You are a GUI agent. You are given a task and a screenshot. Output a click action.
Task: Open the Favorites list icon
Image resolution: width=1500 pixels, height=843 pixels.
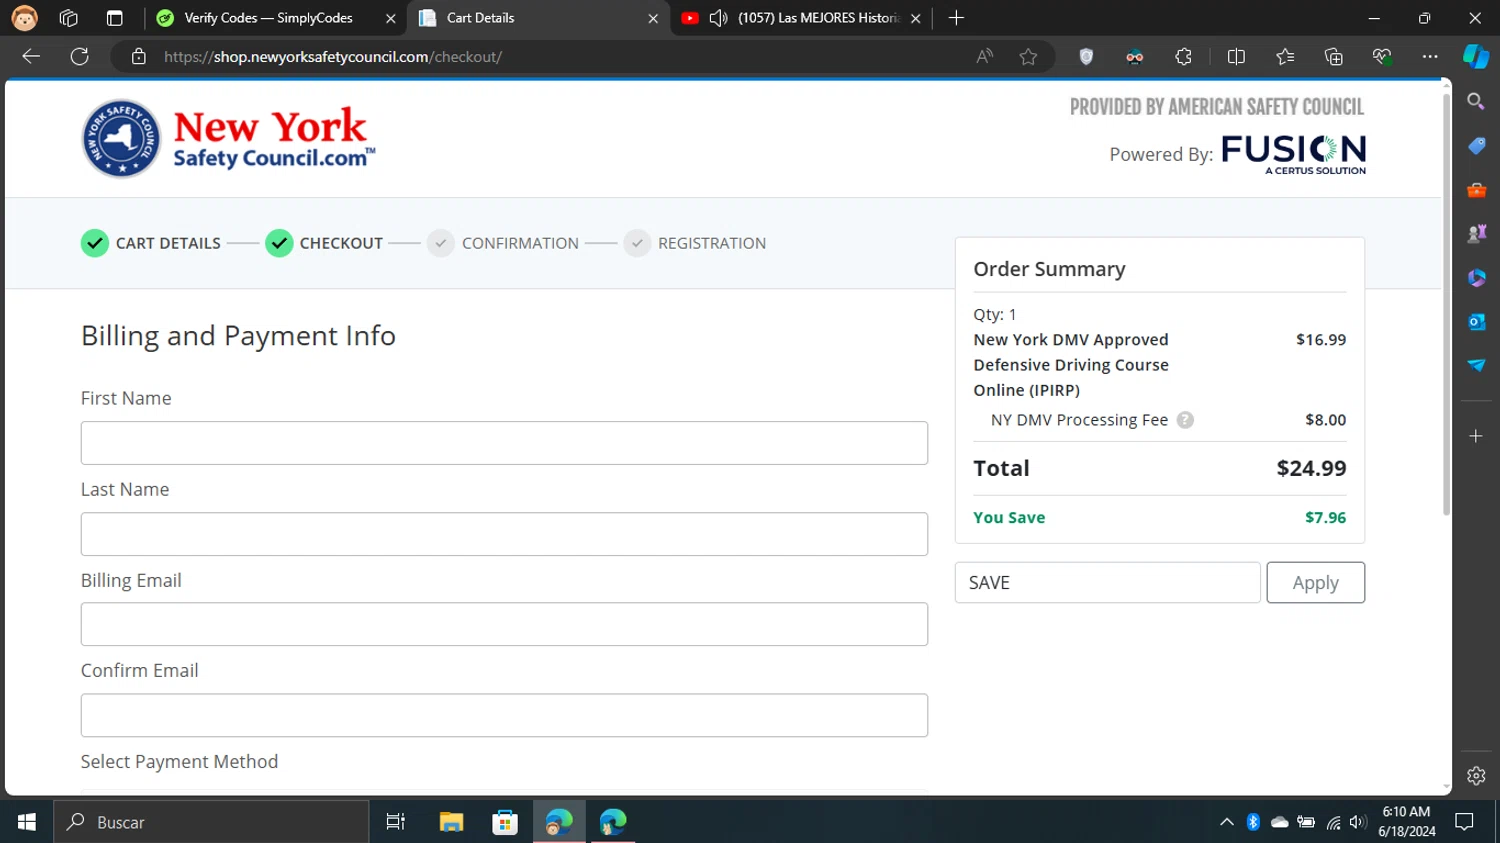coord(1285,57)
